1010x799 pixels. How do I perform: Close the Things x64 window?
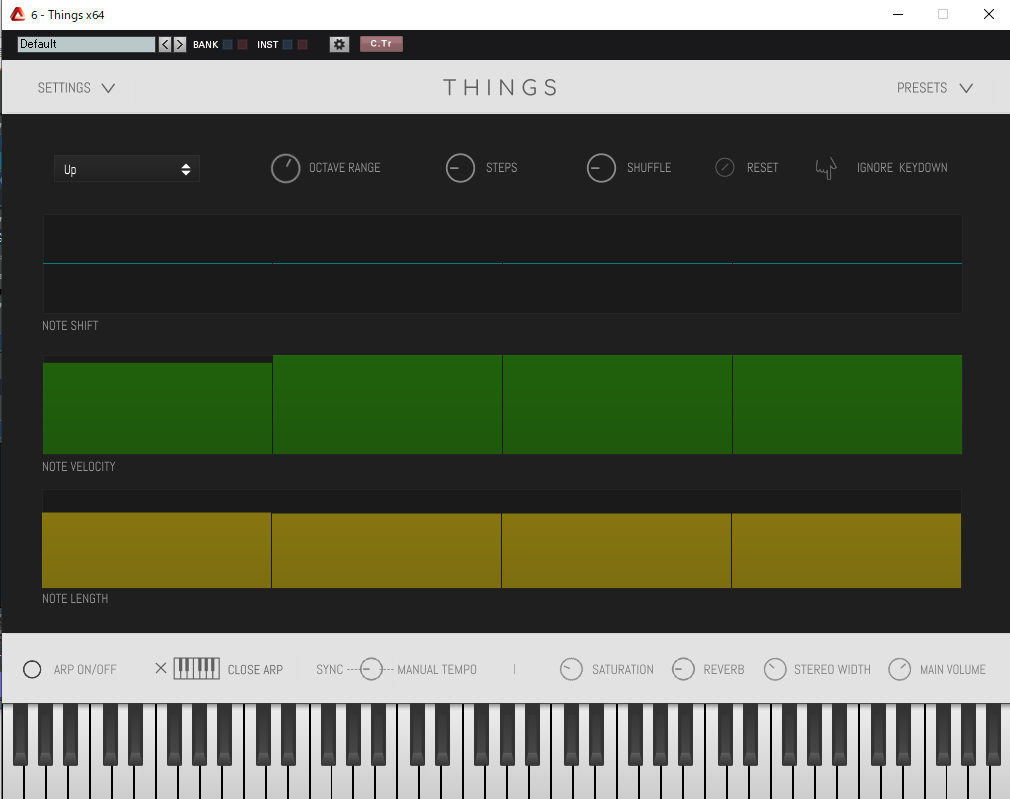pos(989,14)
